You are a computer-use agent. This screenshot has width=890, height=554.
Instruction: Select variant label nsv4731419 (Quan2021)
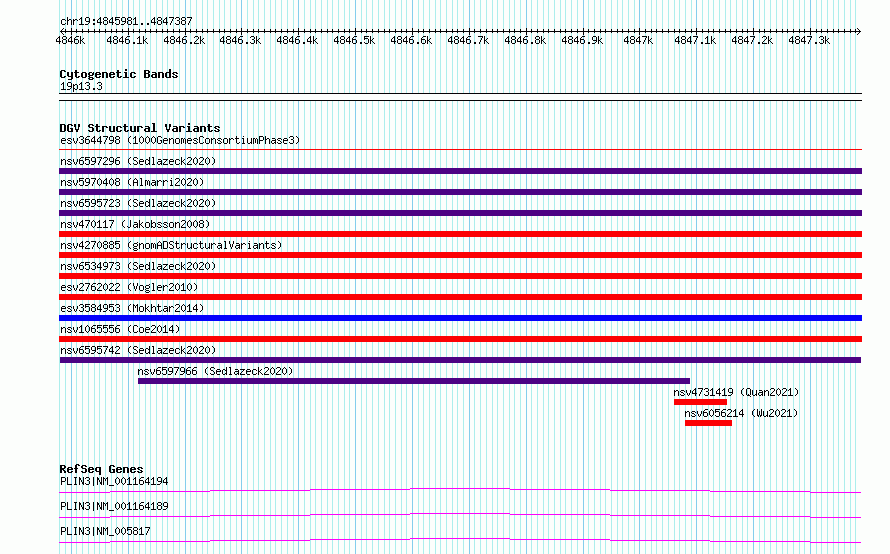(x=736, y=392)
